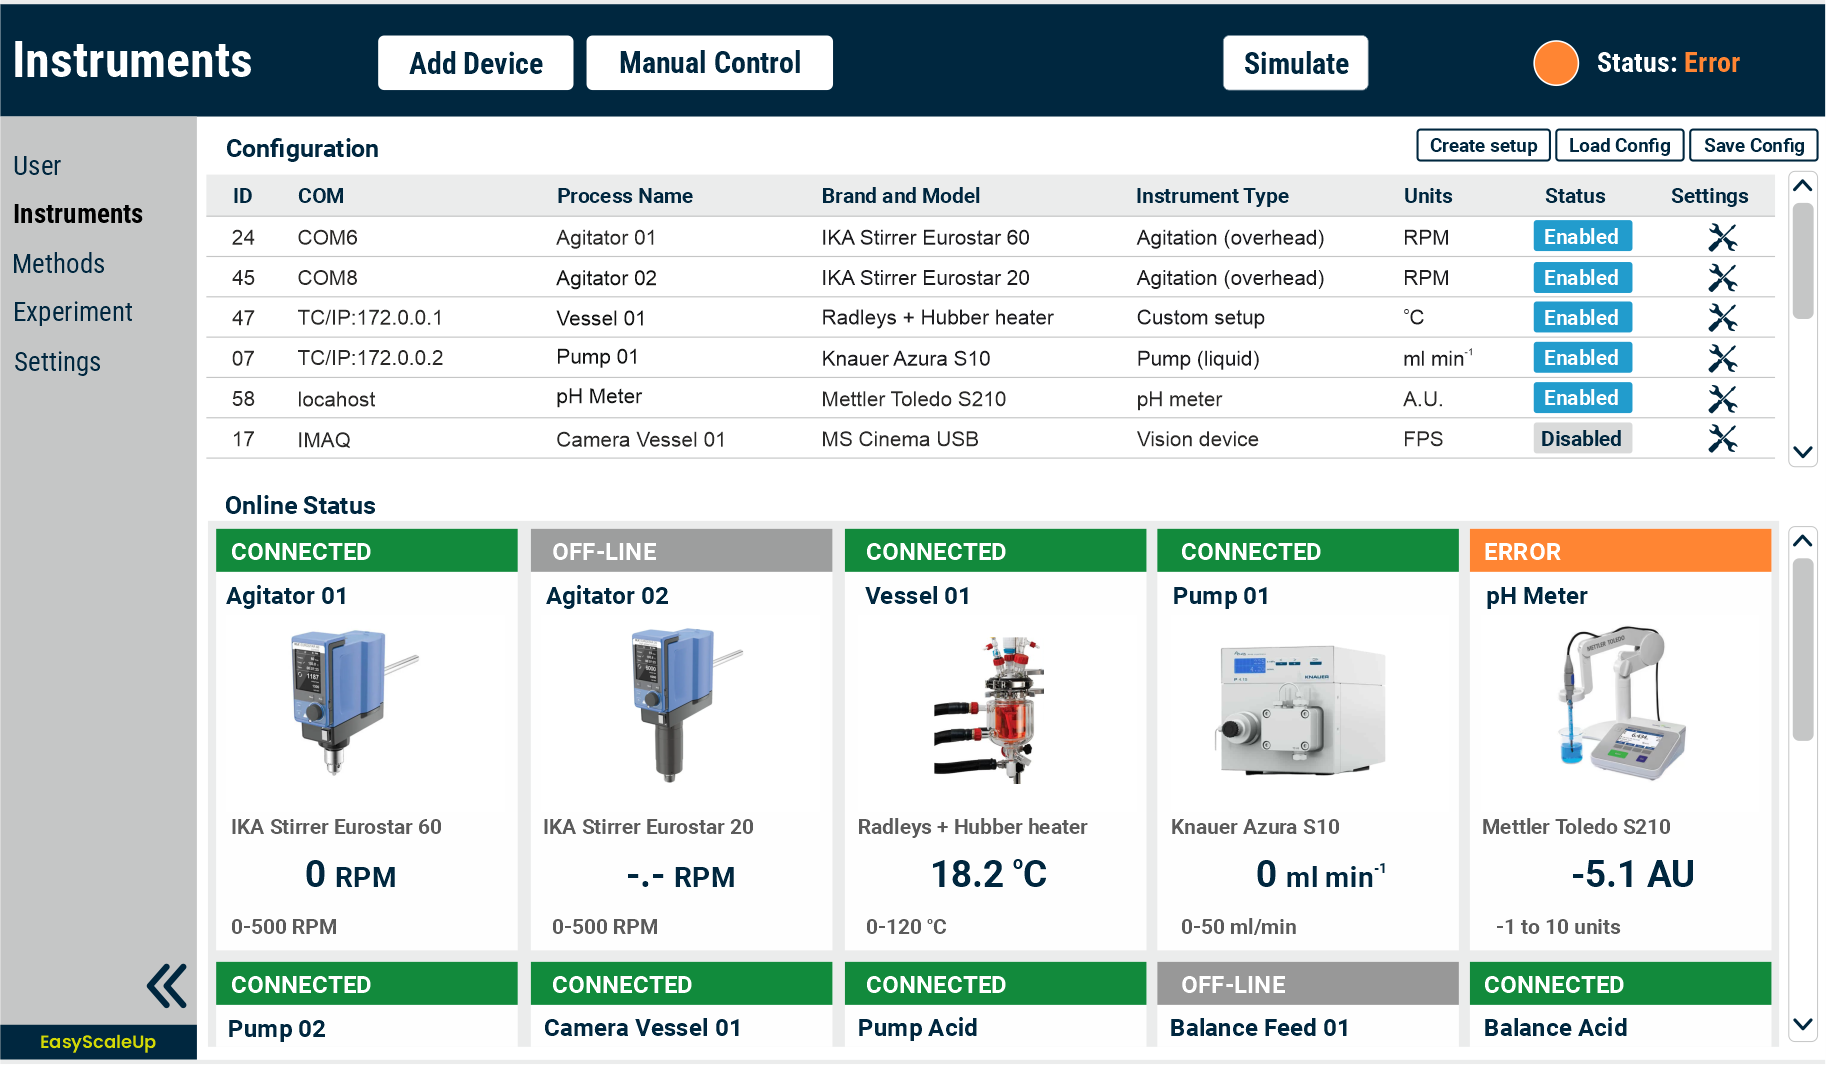The height and width of the screenshot is (1065, 1826).
Task: Open Methods in the sidebar
Action: [x=59, y=264]
